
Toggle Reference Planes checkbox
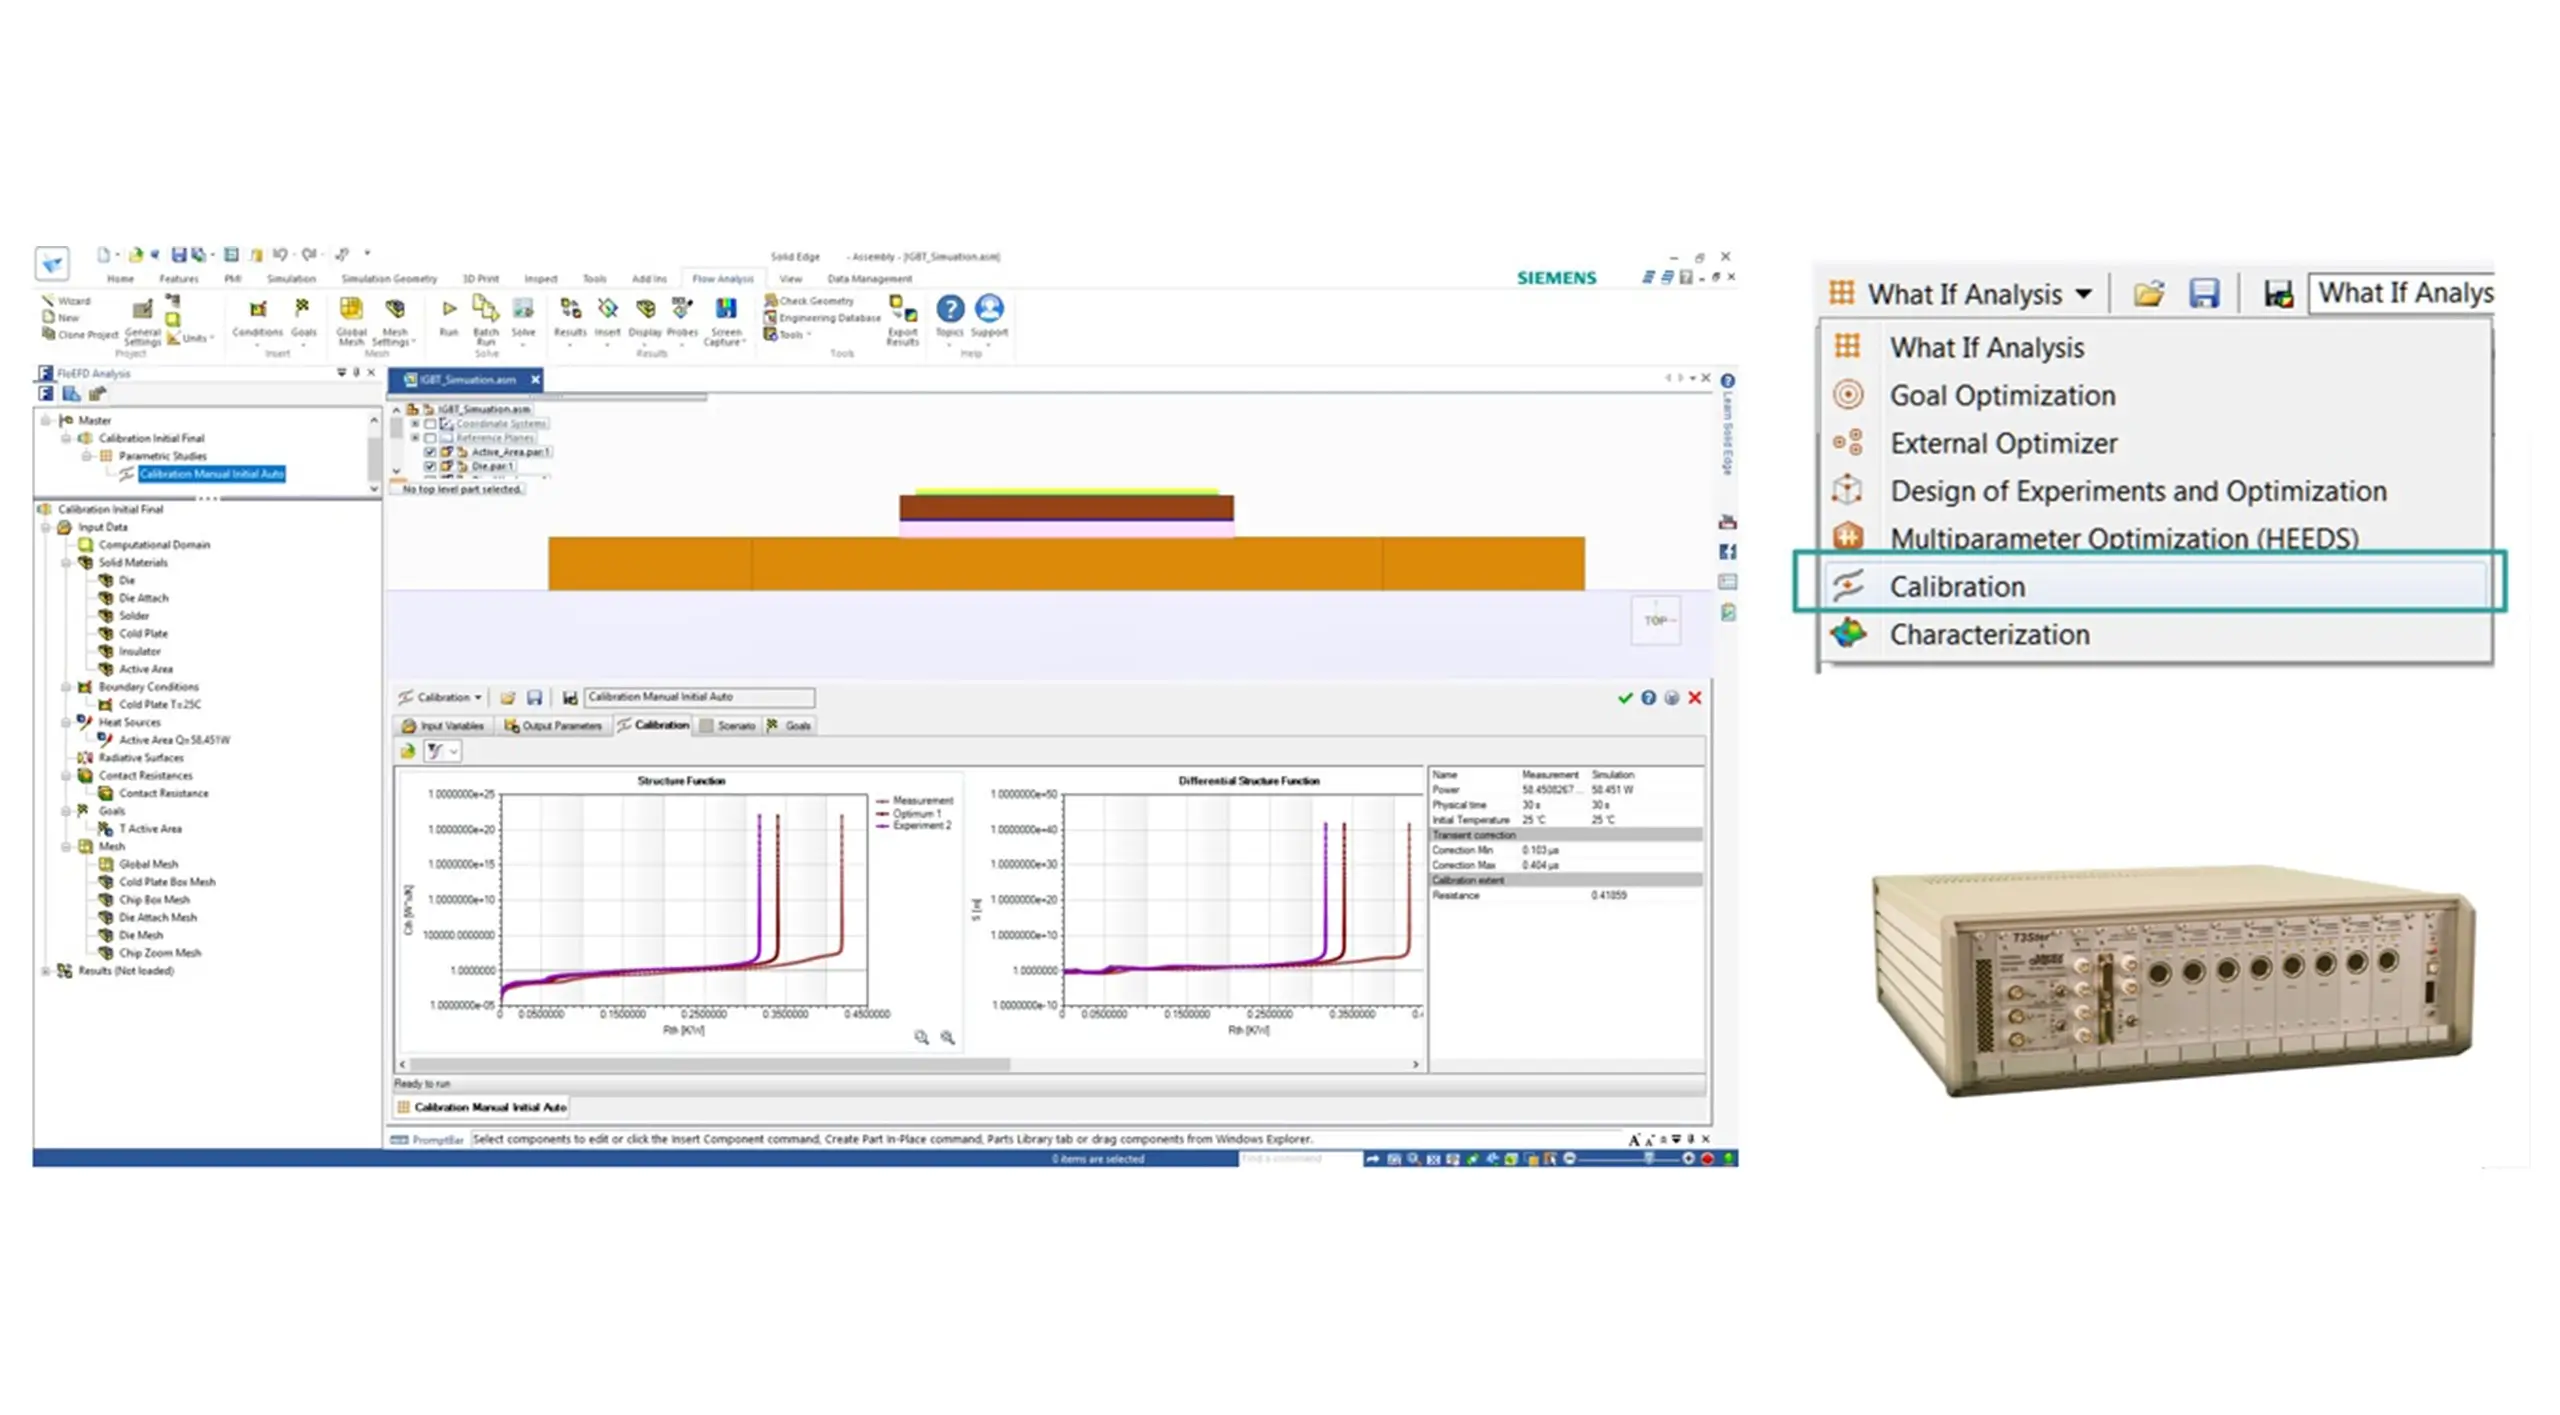tap(430, 438)
